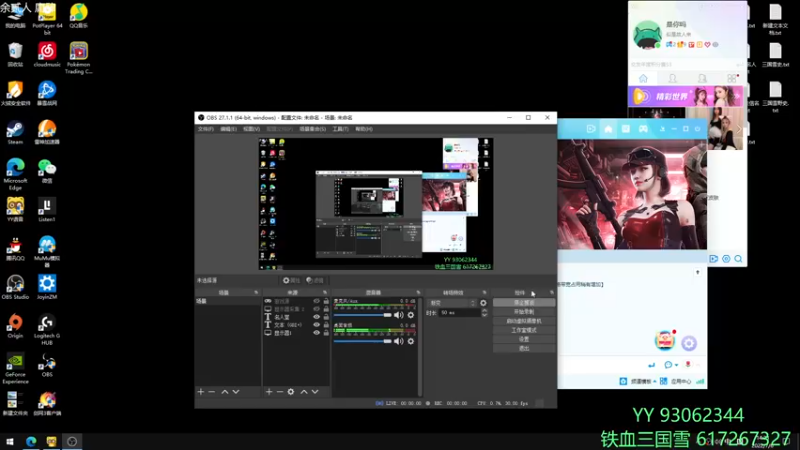Open the scene transition type dropdown
This screenshot has height=450, width=800.
pyautogui.click(x=452, y=303)
